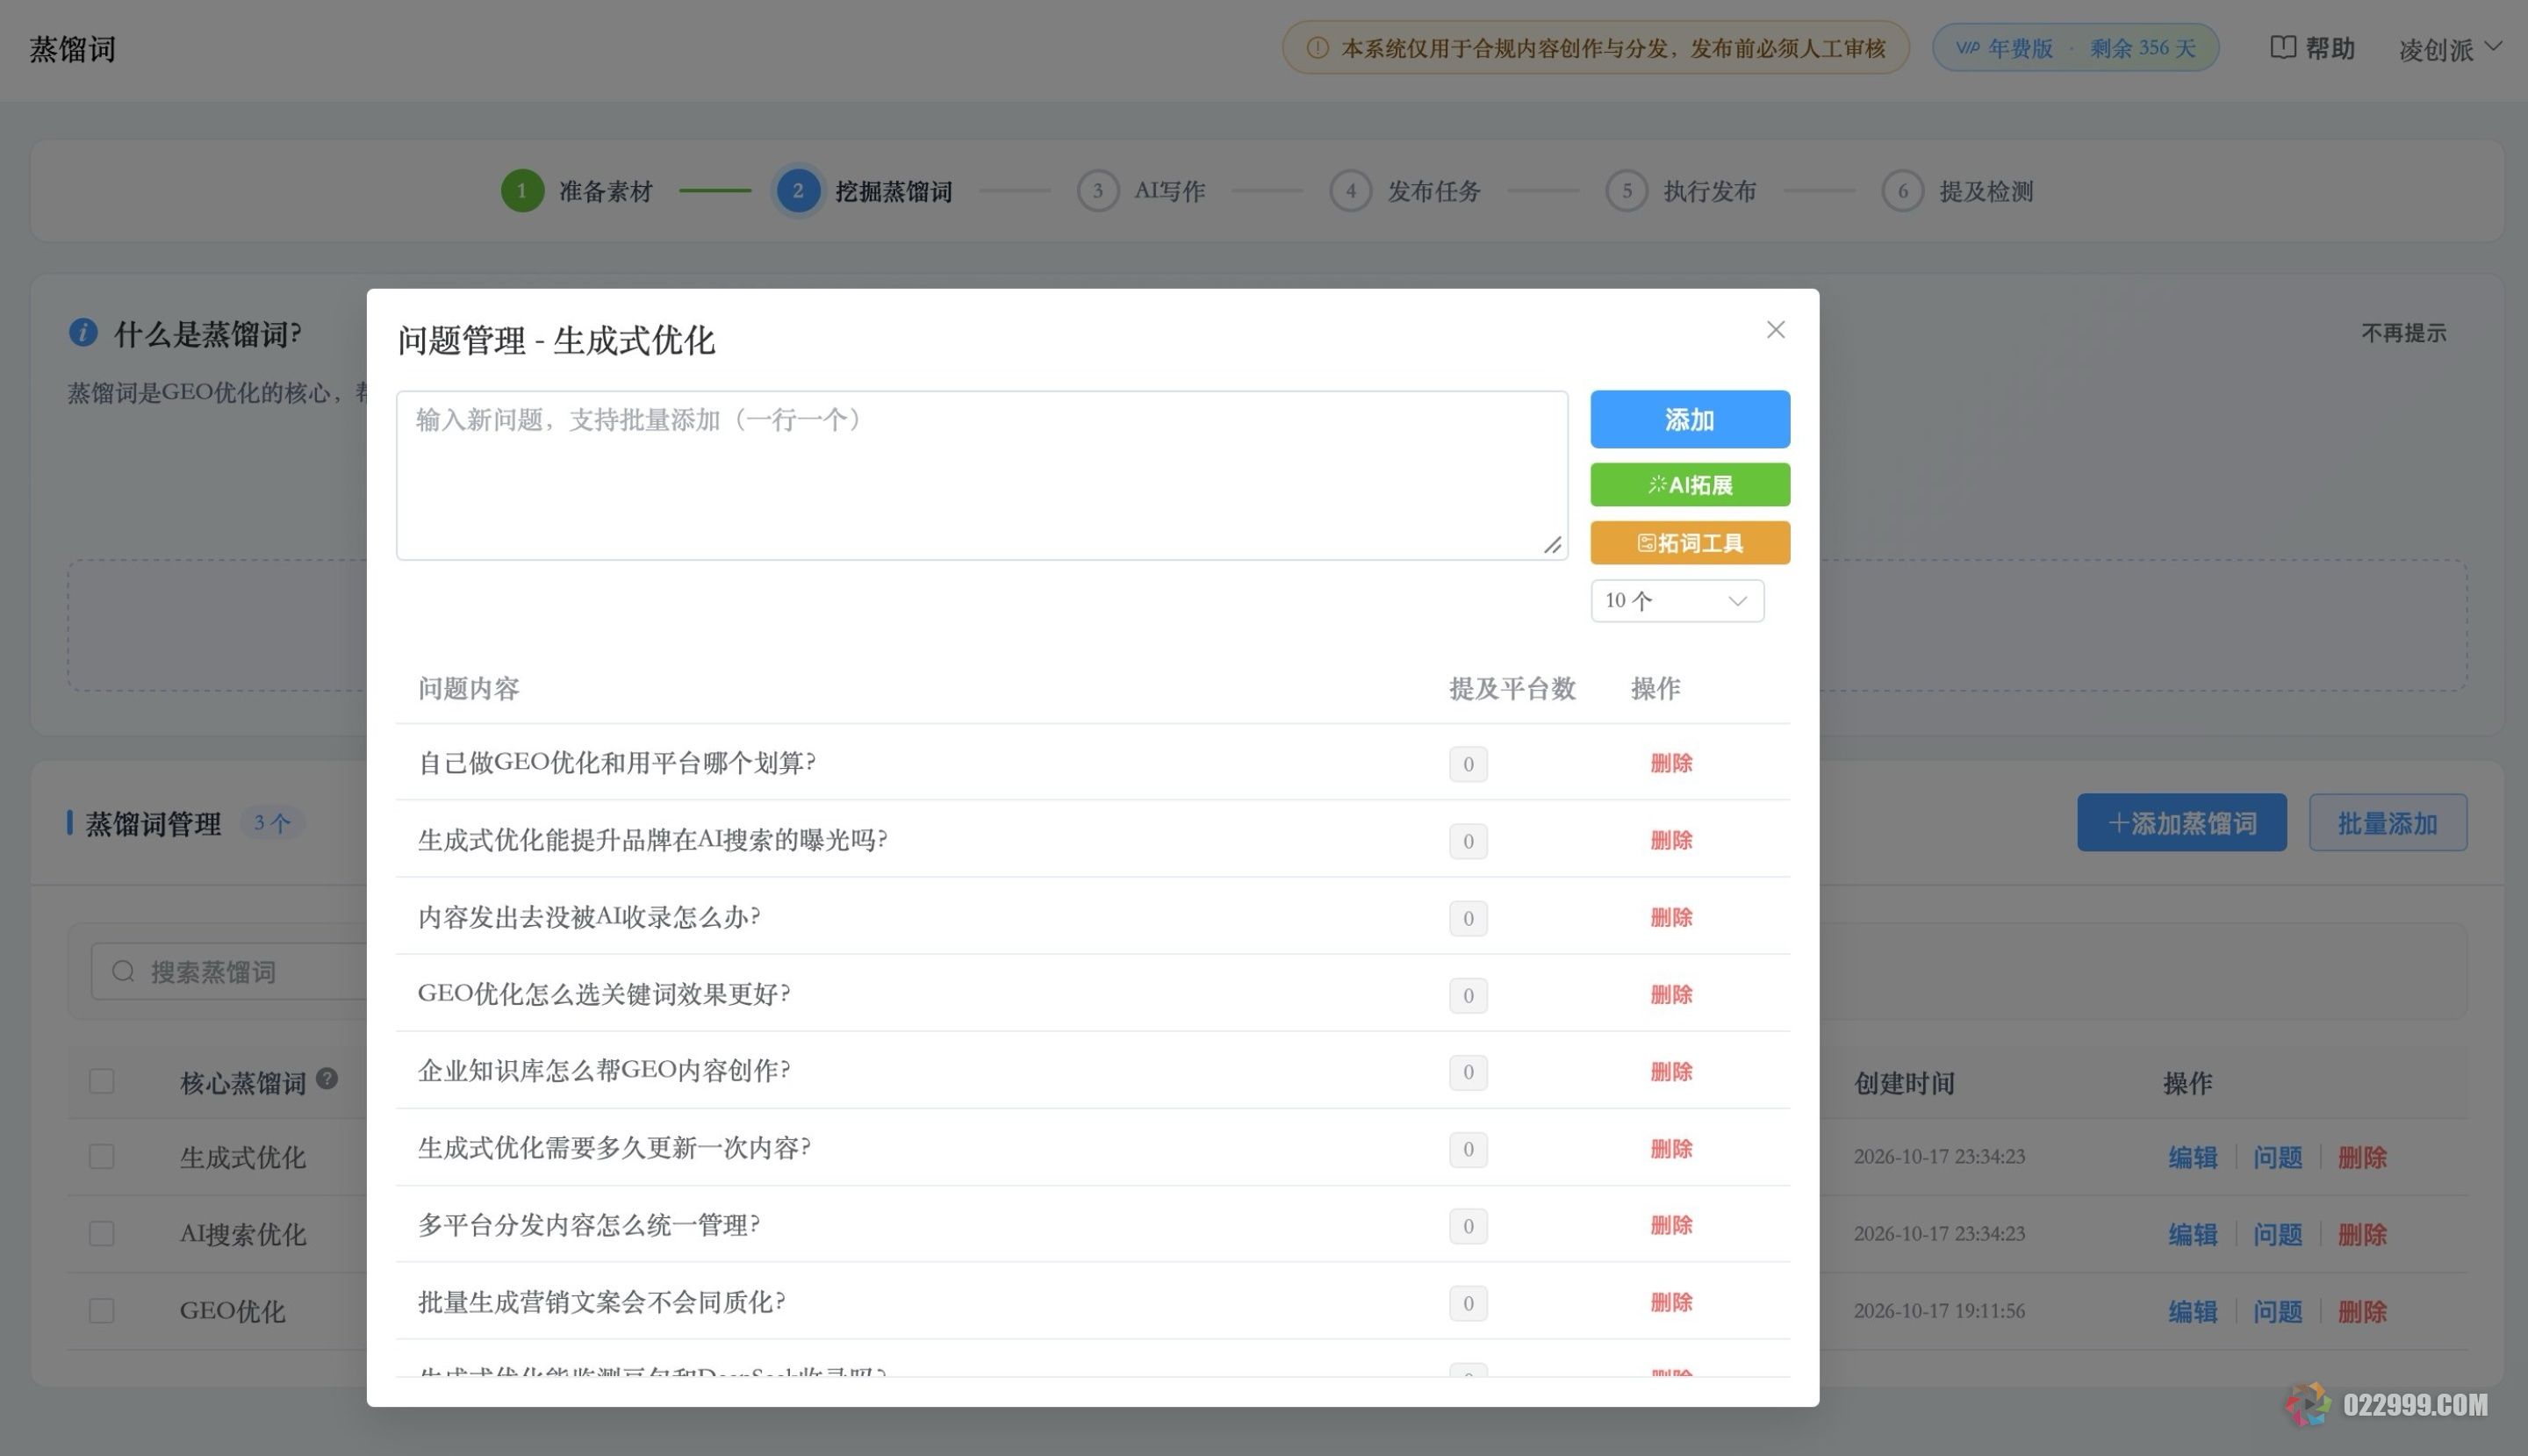Go to step 5 执行发布

click(1681, 191)
